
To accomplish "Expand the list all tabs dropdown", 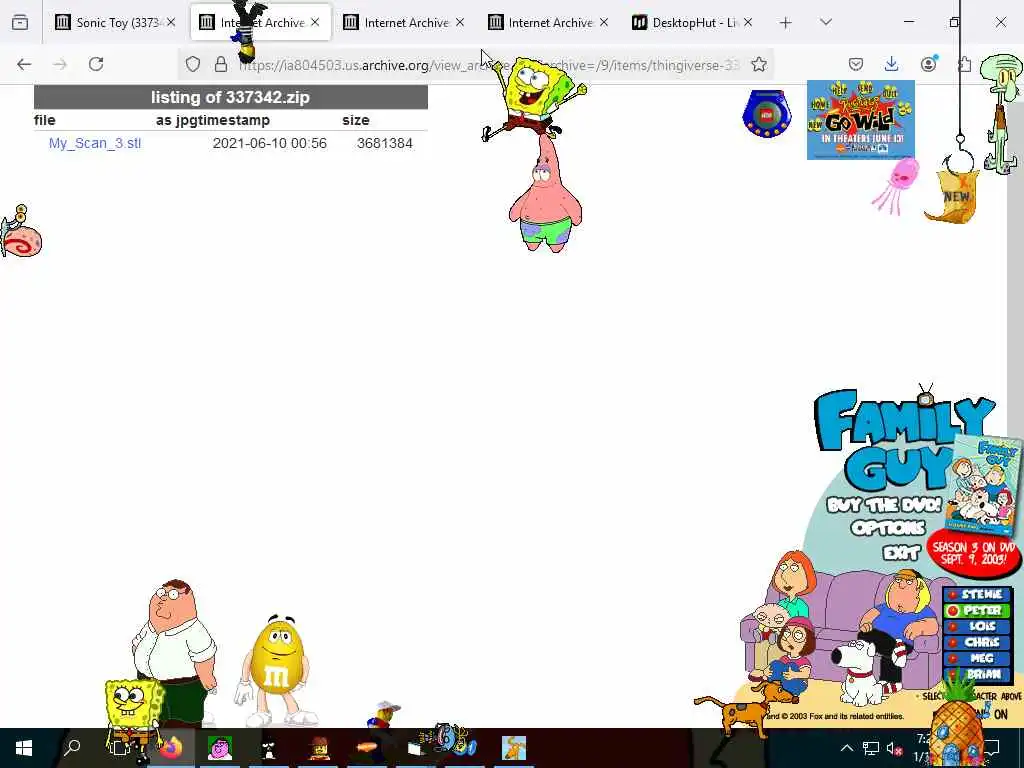I will tap(826, 22).
